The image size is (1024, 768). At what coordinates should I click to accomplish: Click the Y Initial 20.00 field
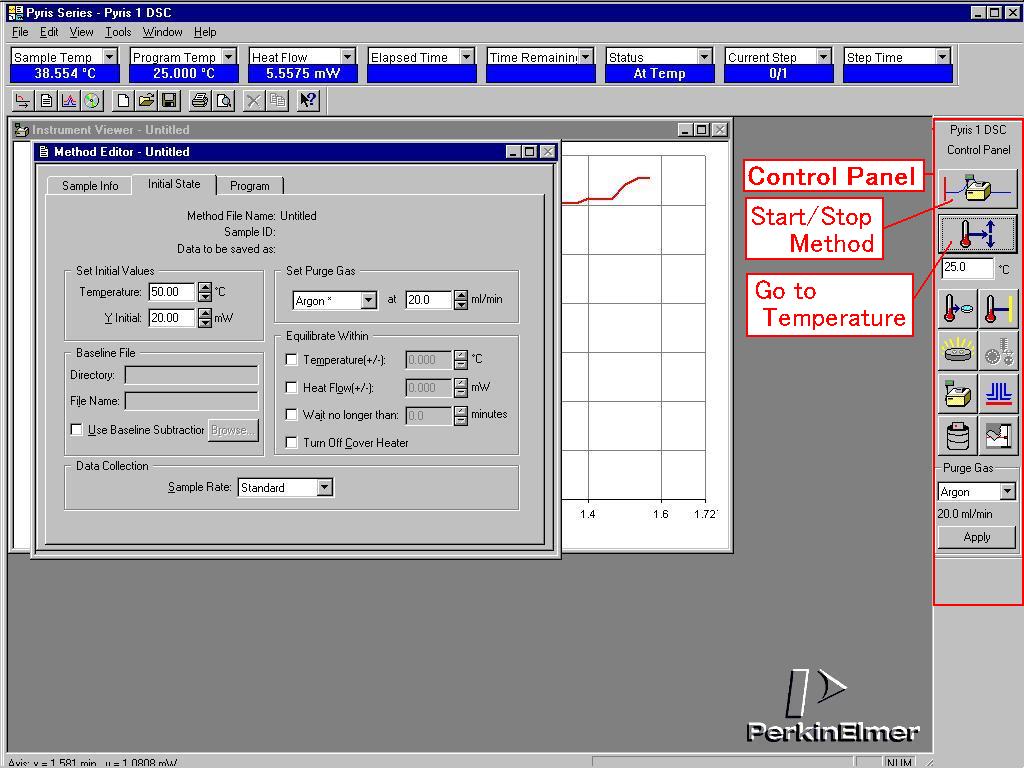(172, 318)
